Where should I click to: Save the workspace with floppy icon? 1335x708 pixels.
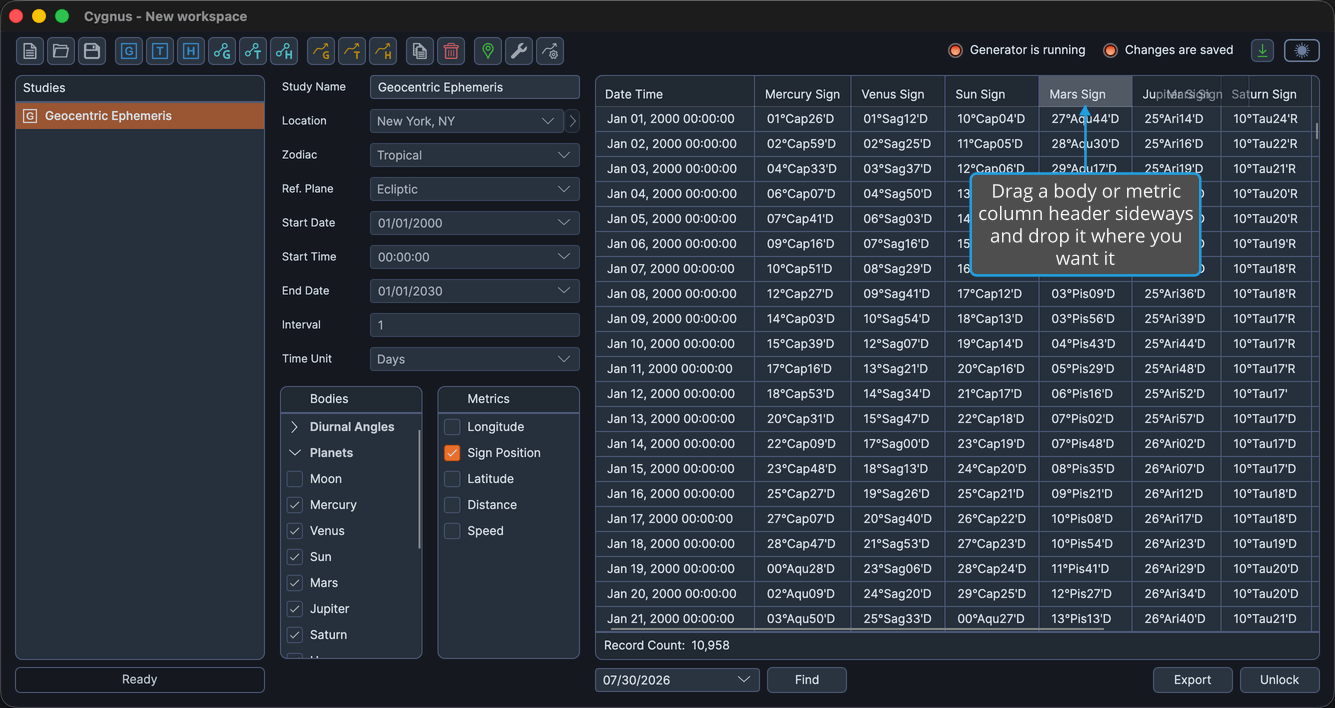(92, 51)
